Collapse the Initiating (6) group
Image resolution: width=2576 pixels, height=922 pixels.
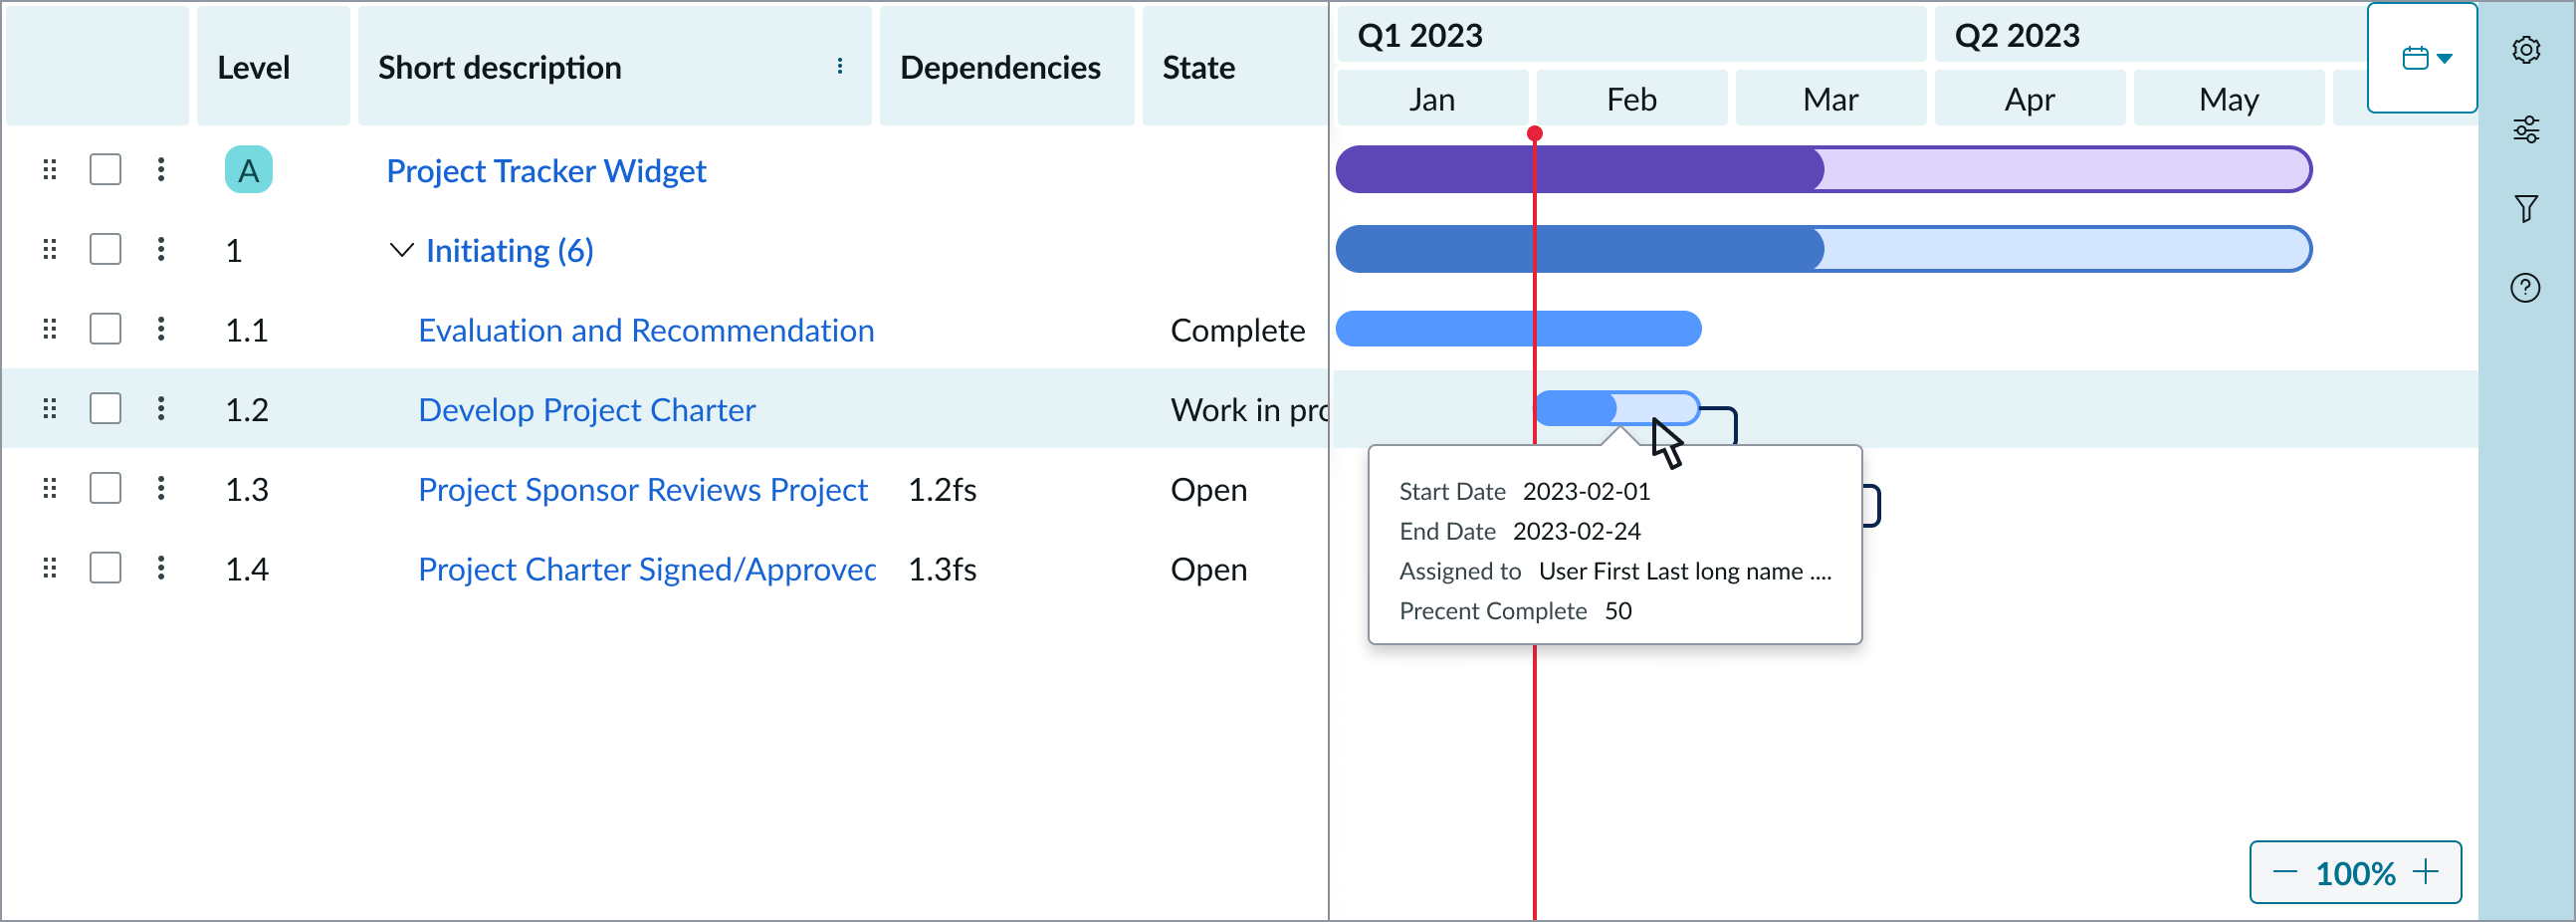pos(401,250)
